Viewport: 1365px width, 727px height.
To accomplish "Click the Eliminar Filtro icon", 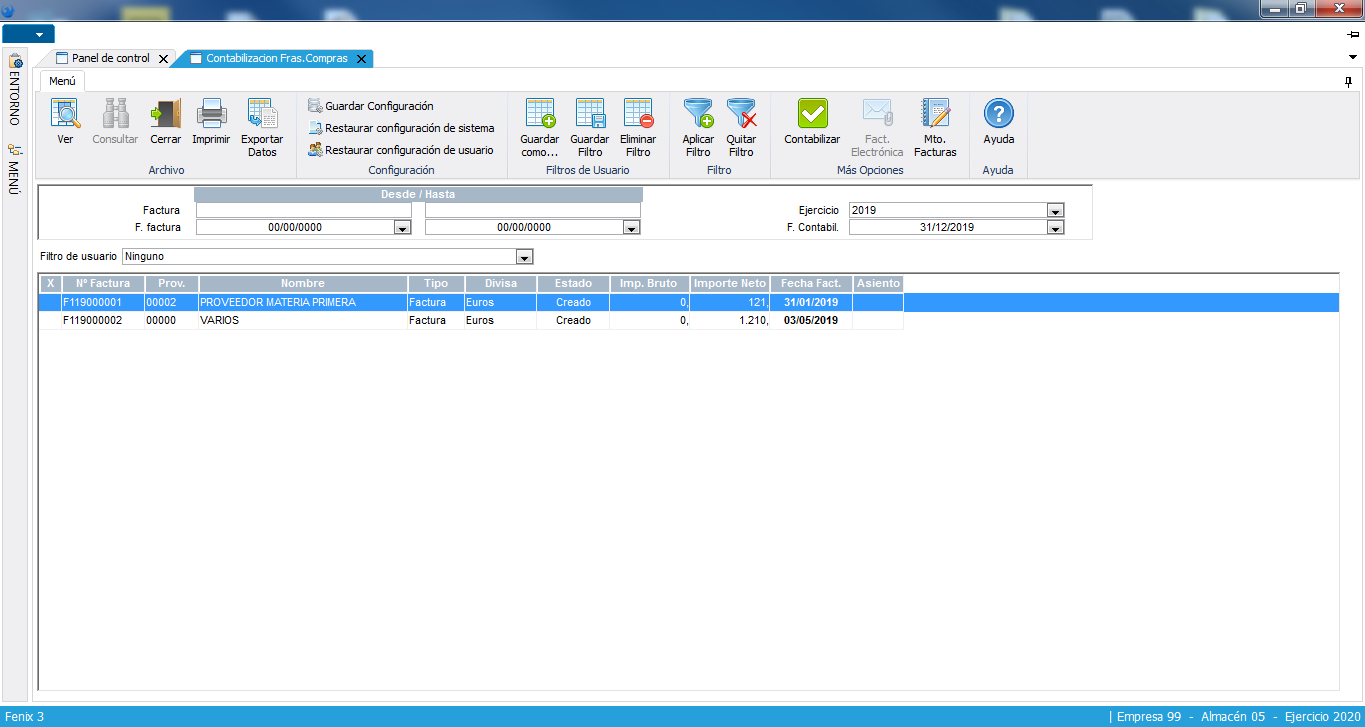I will 638,114.
